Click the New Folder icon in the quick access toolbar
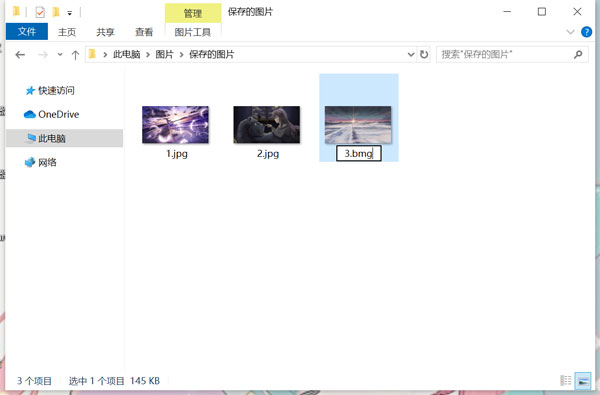 point(56,12)
